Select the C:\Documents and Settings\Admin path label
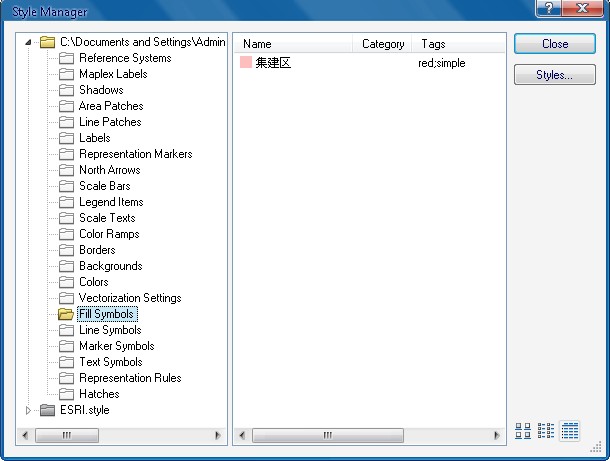 click(143, 42)
